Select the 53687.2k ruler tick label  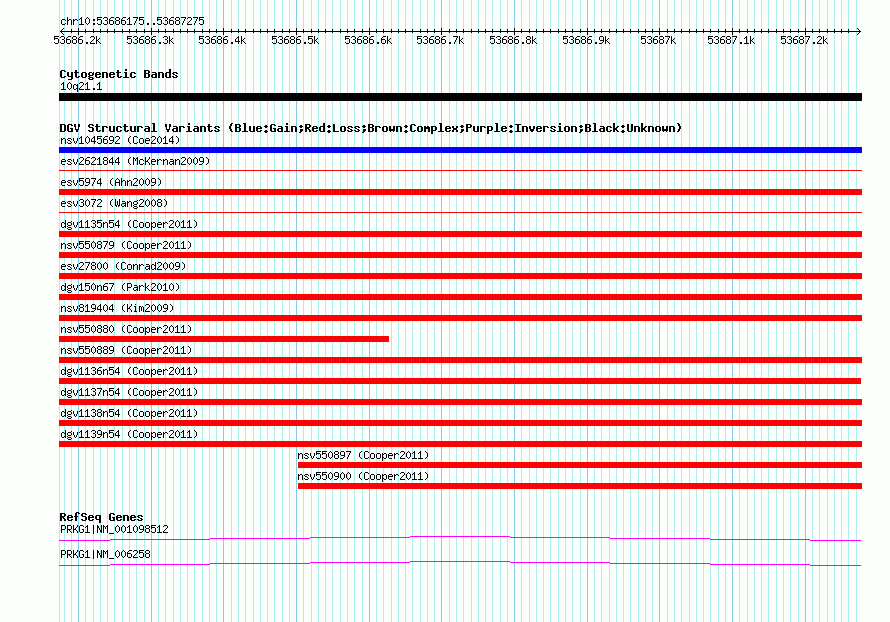804,40
